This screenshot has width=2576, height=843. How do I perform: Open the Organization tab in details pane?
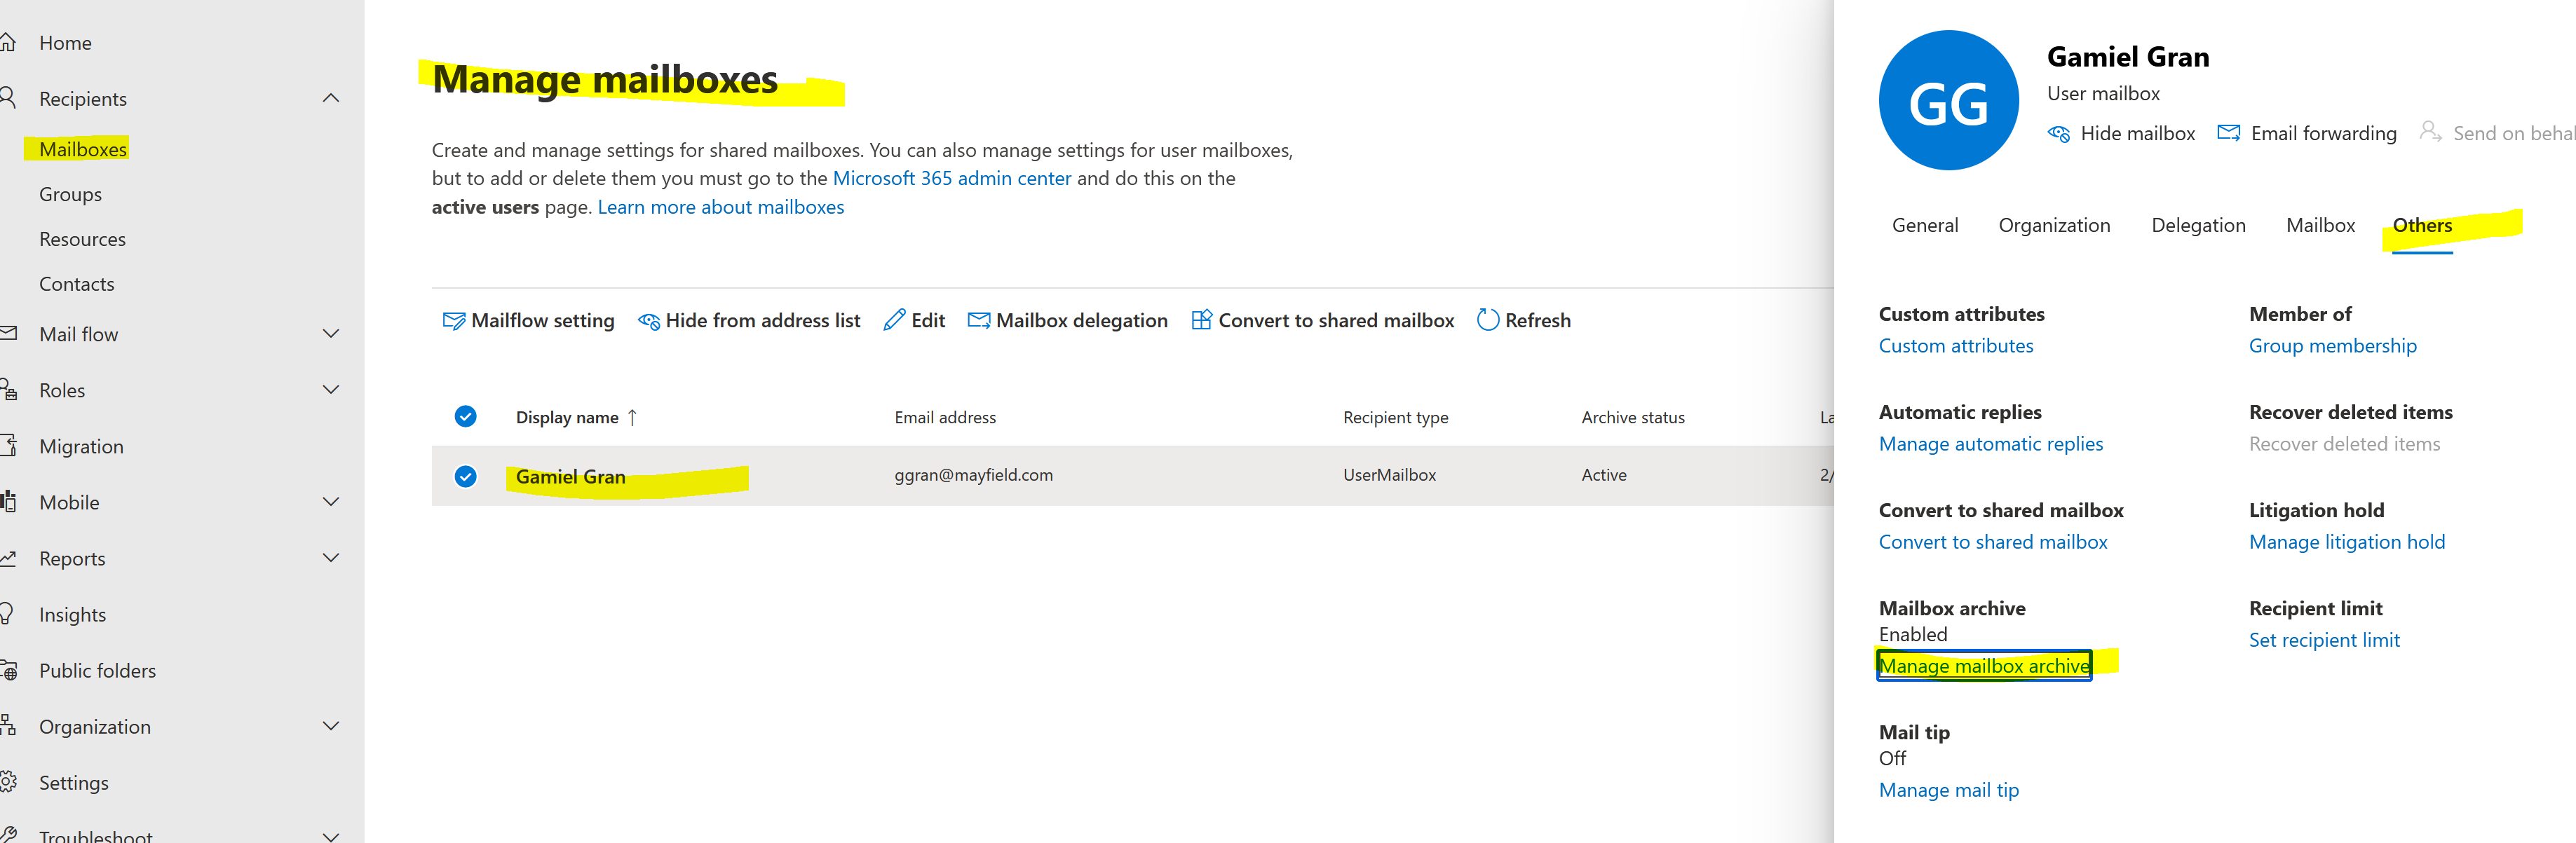click(x=2054, y=225)
